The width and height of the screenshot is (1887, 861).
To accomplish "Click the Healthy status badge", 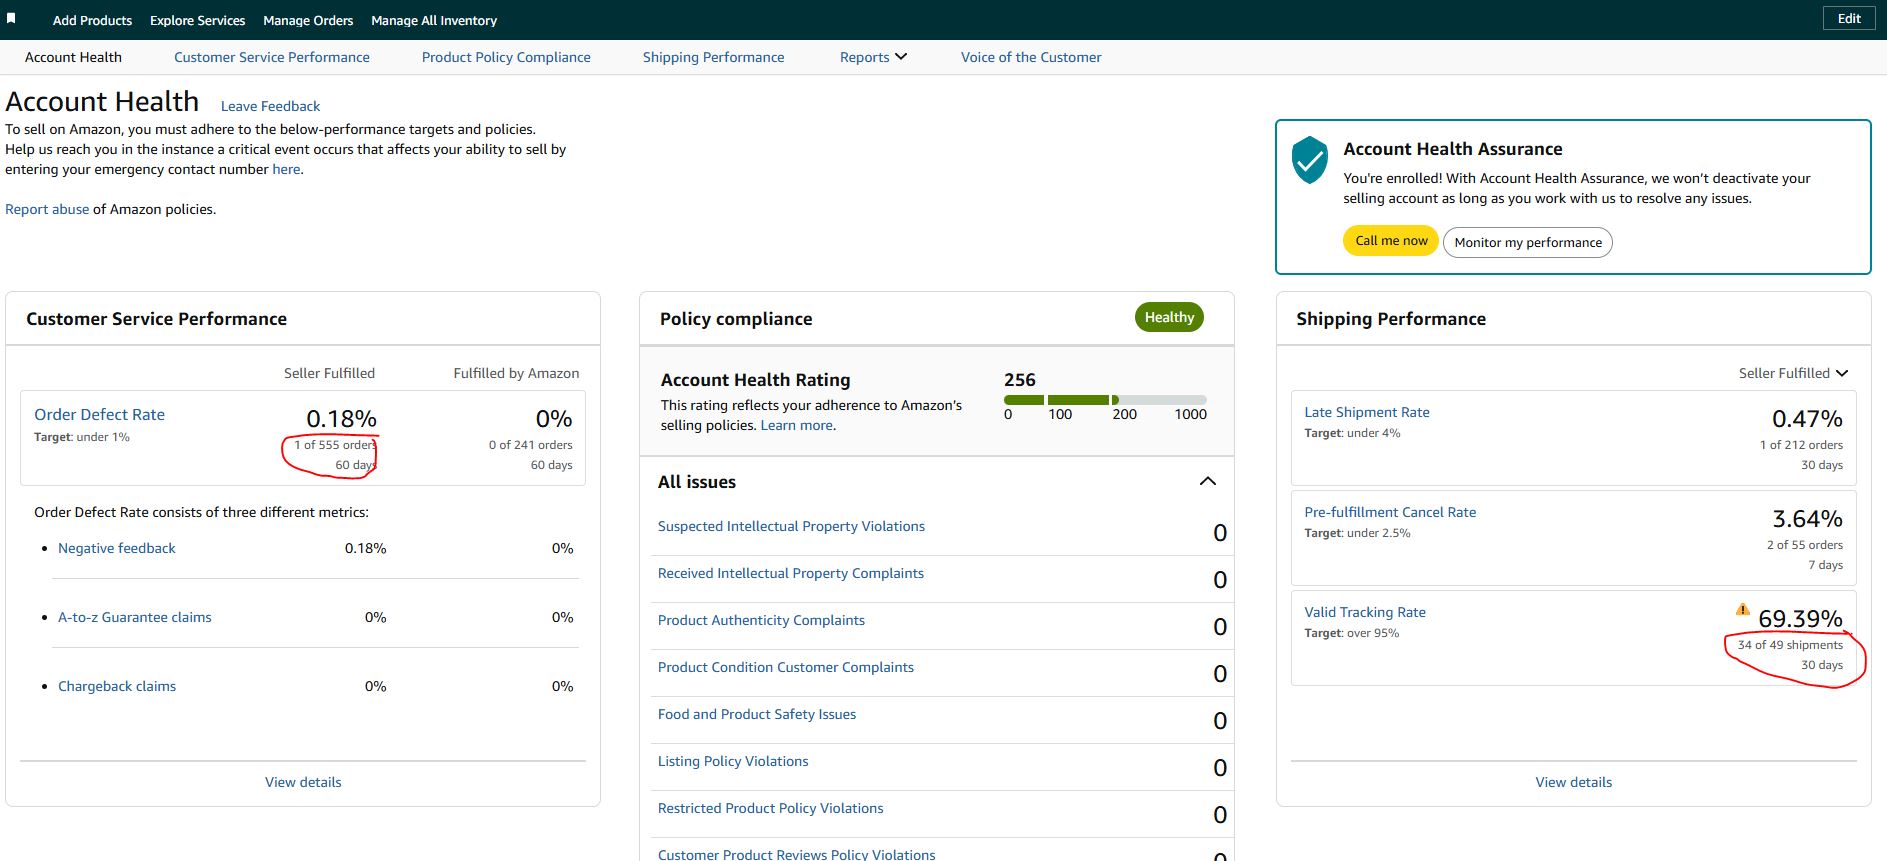I will tap(1169, 317).
